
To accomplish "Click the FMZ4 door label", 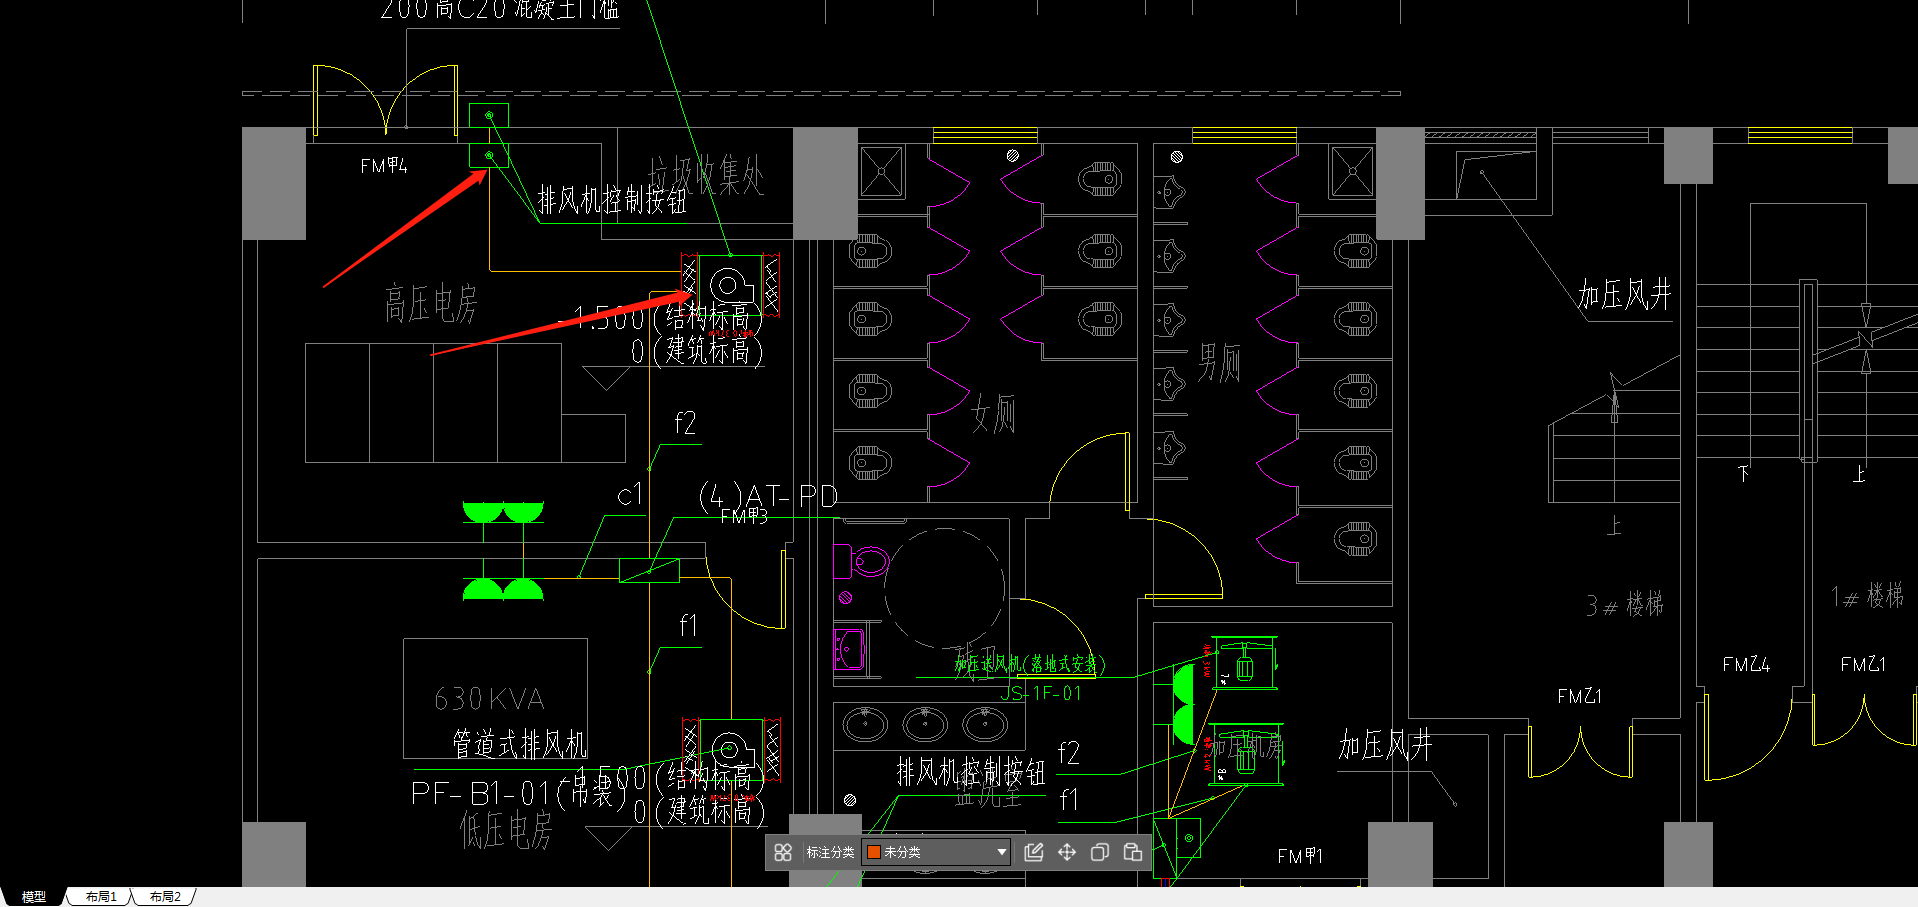I will click(1746, 664).
